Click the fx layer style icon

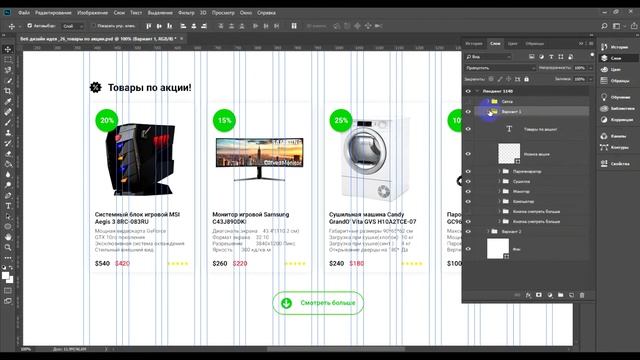click(528, 295)
